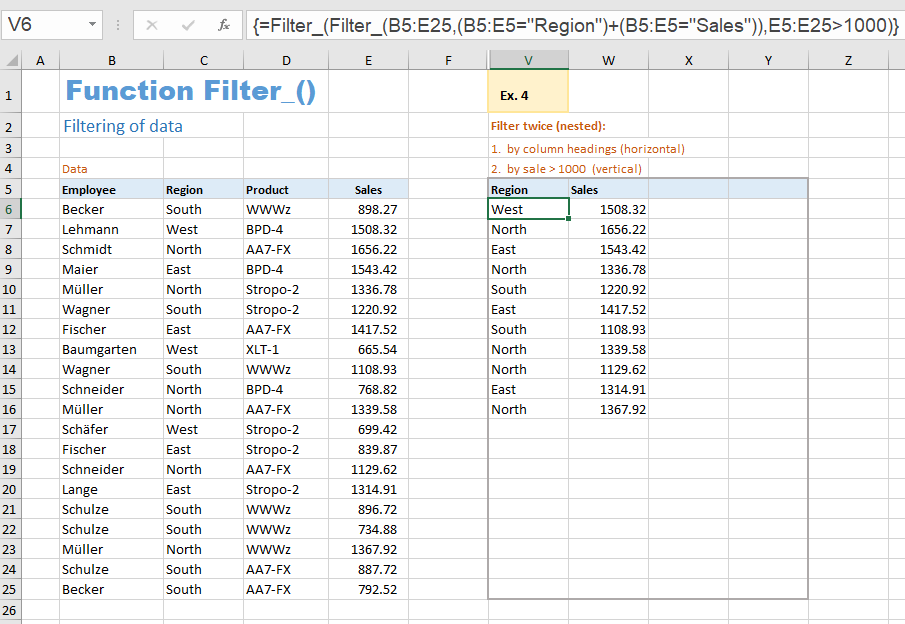Click the Sales header cell above 898.27

[x=368, y=189]
